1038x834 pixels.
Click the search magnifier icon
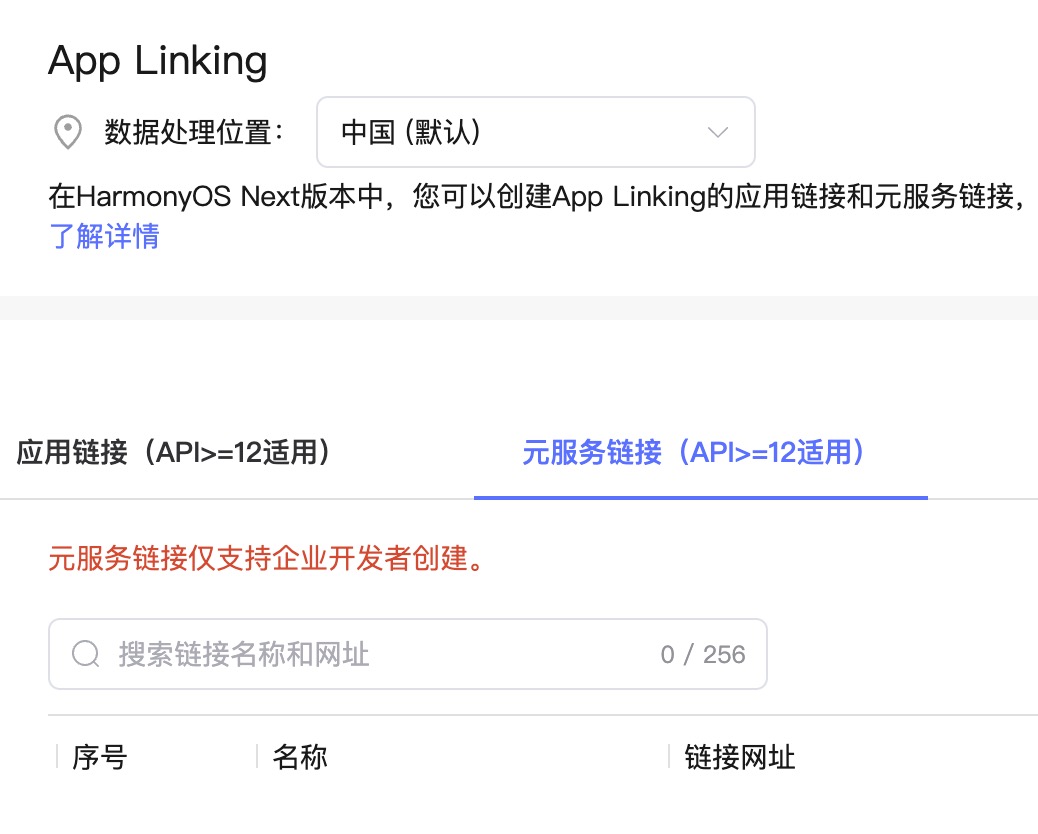click(x=86, y=654)
